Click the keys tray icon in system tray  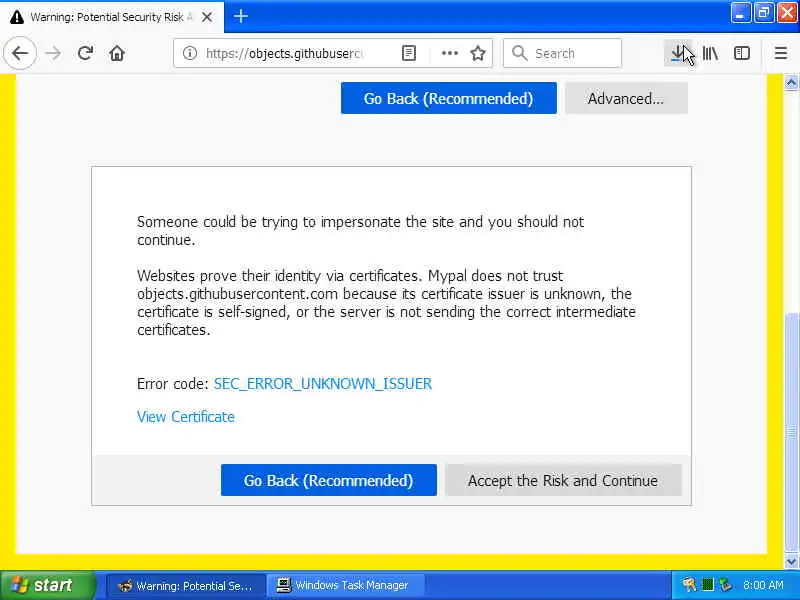click(689, 585)
